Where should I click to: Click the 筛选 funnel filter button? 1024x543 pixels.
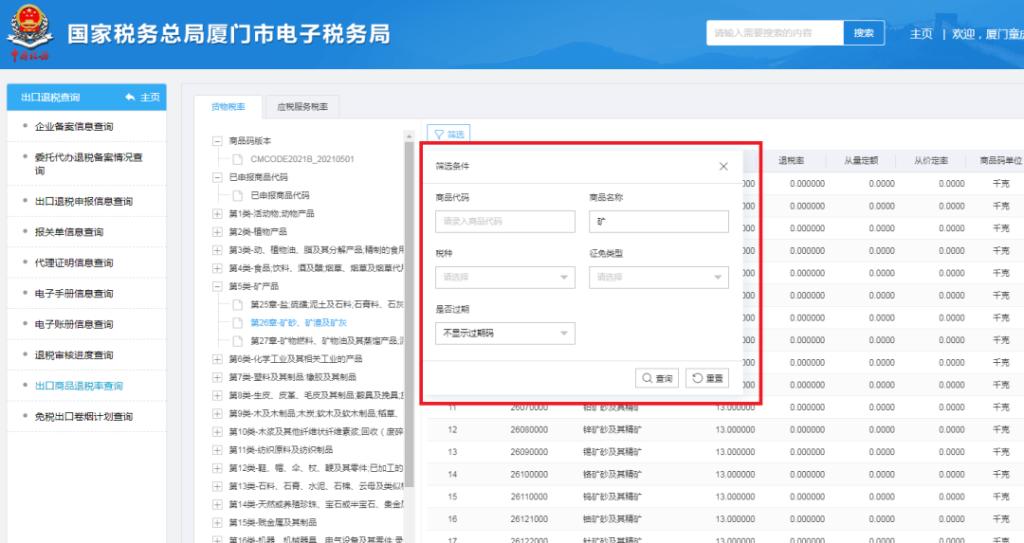tap(448, 134)
